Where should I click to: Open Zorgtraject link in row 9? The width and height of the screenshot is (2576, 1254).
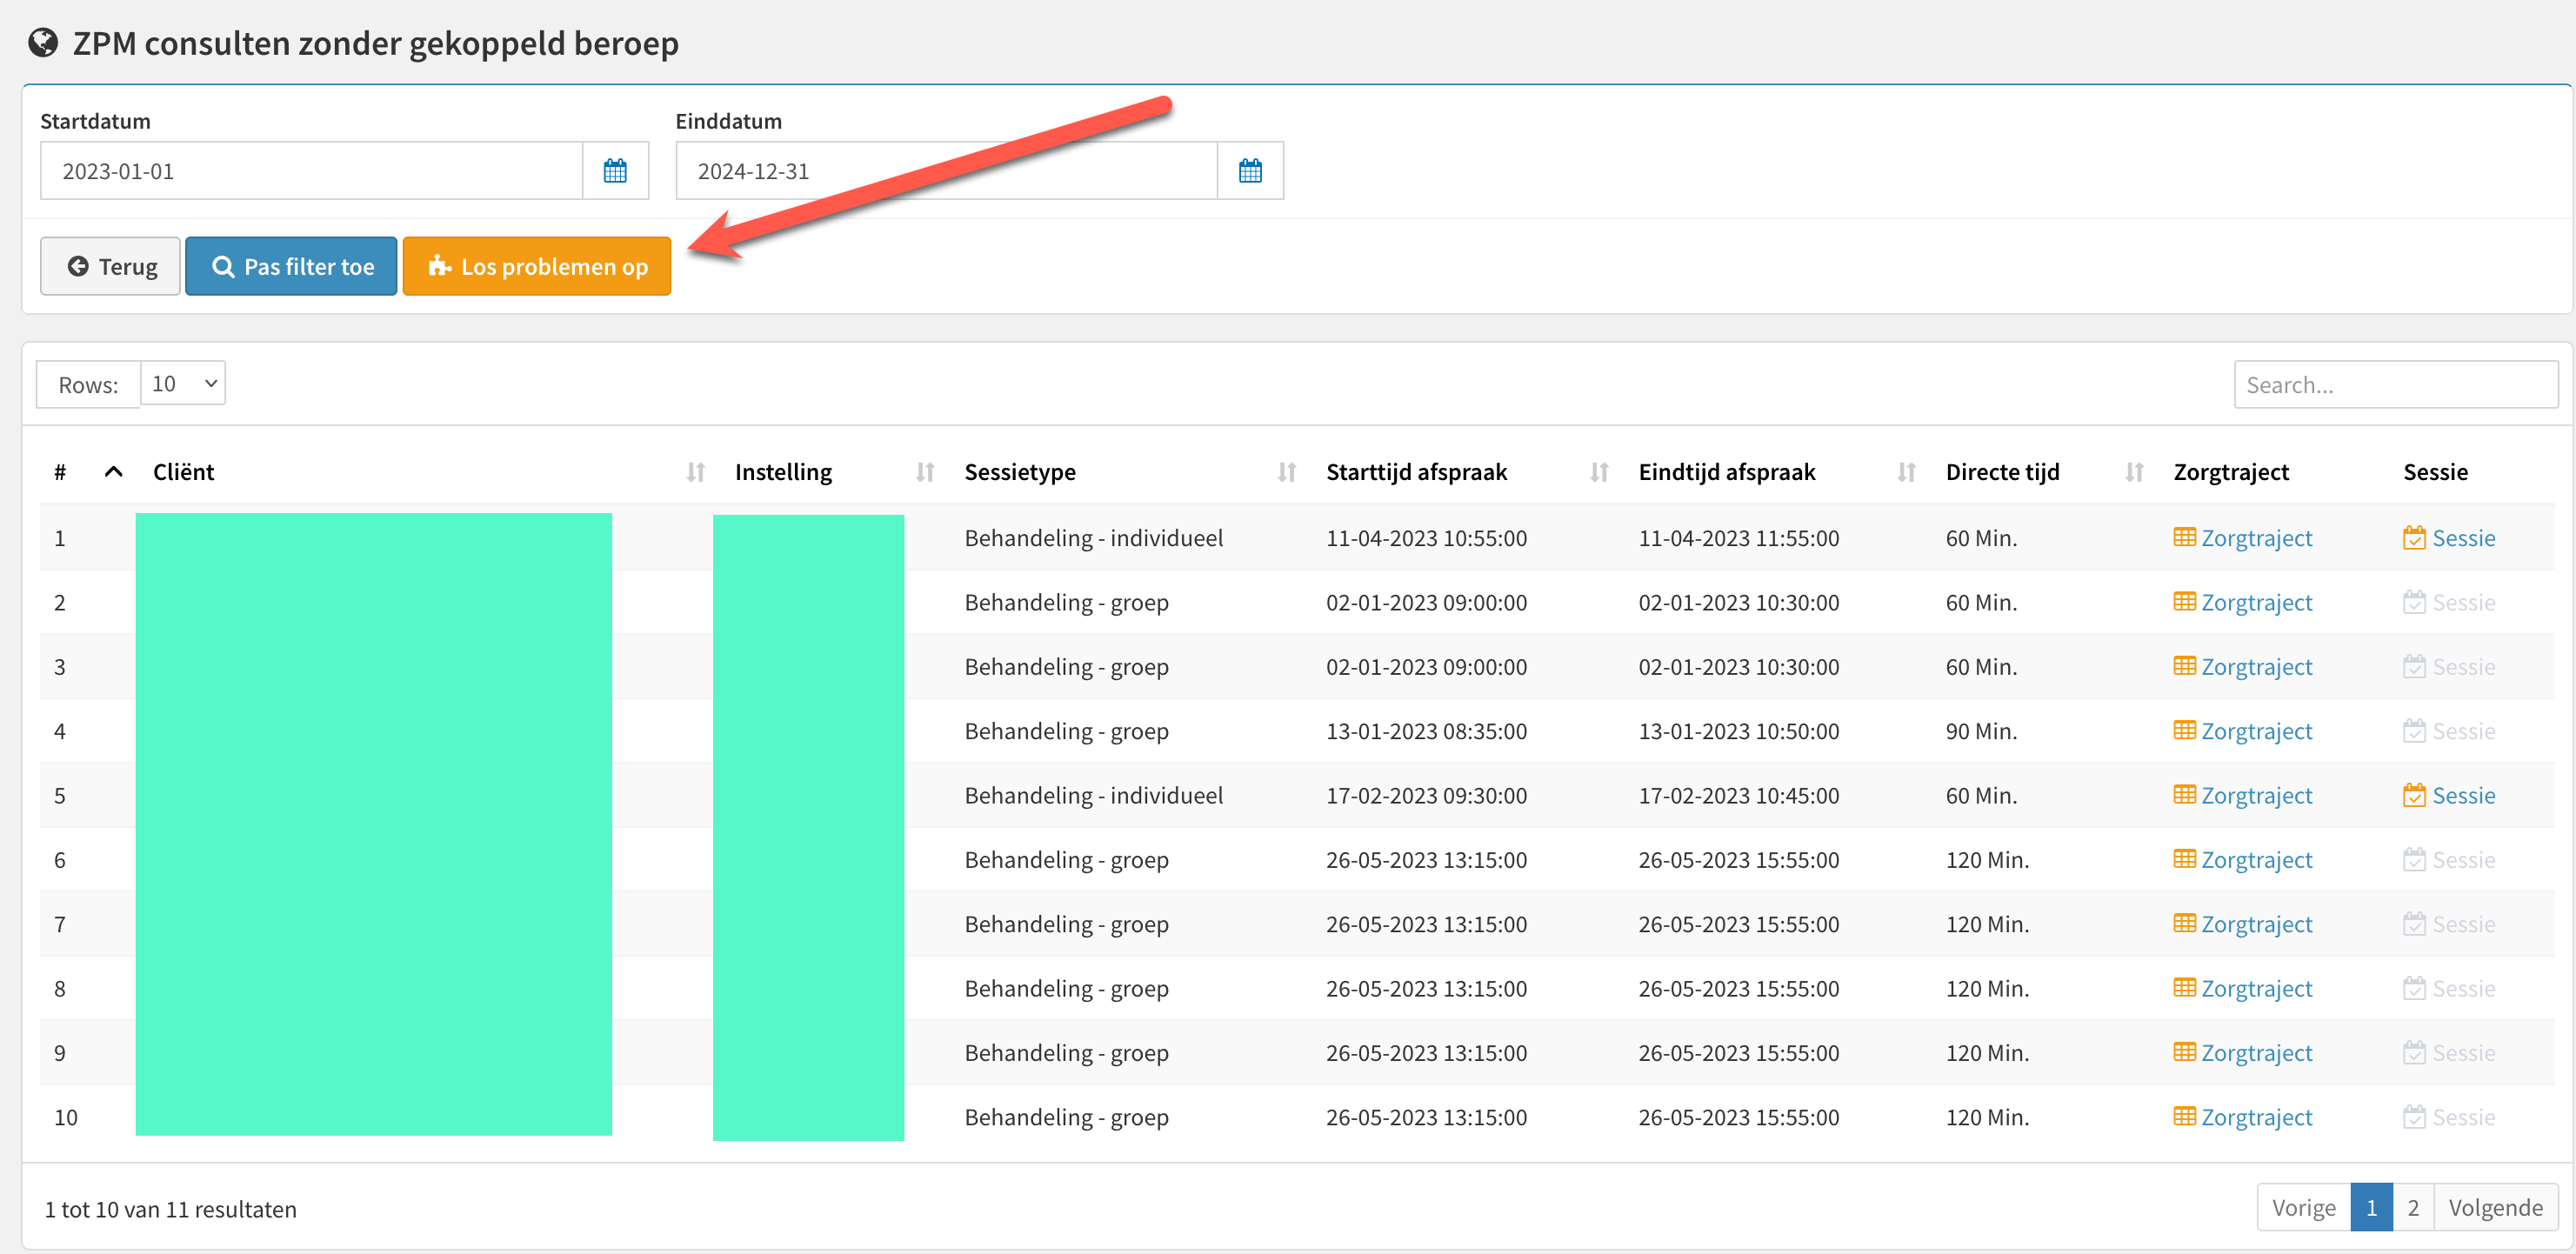[x=2256, y=1052]
